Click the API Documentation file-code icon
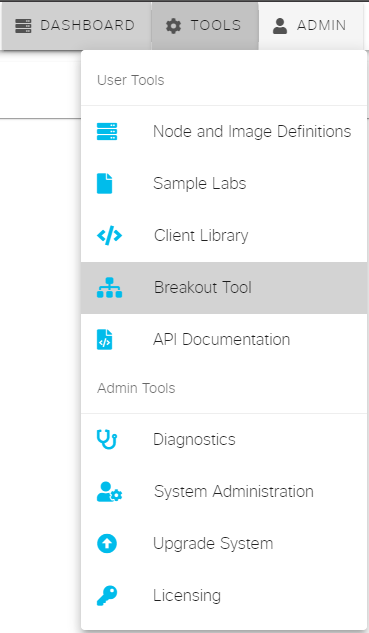This screenshot has width=369, height=633. (105, 340)
